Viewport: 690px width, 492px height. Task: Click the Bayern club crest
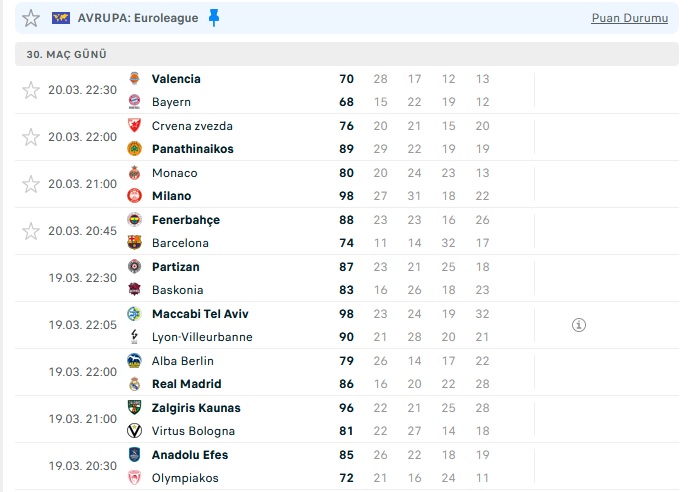(134, 102)
